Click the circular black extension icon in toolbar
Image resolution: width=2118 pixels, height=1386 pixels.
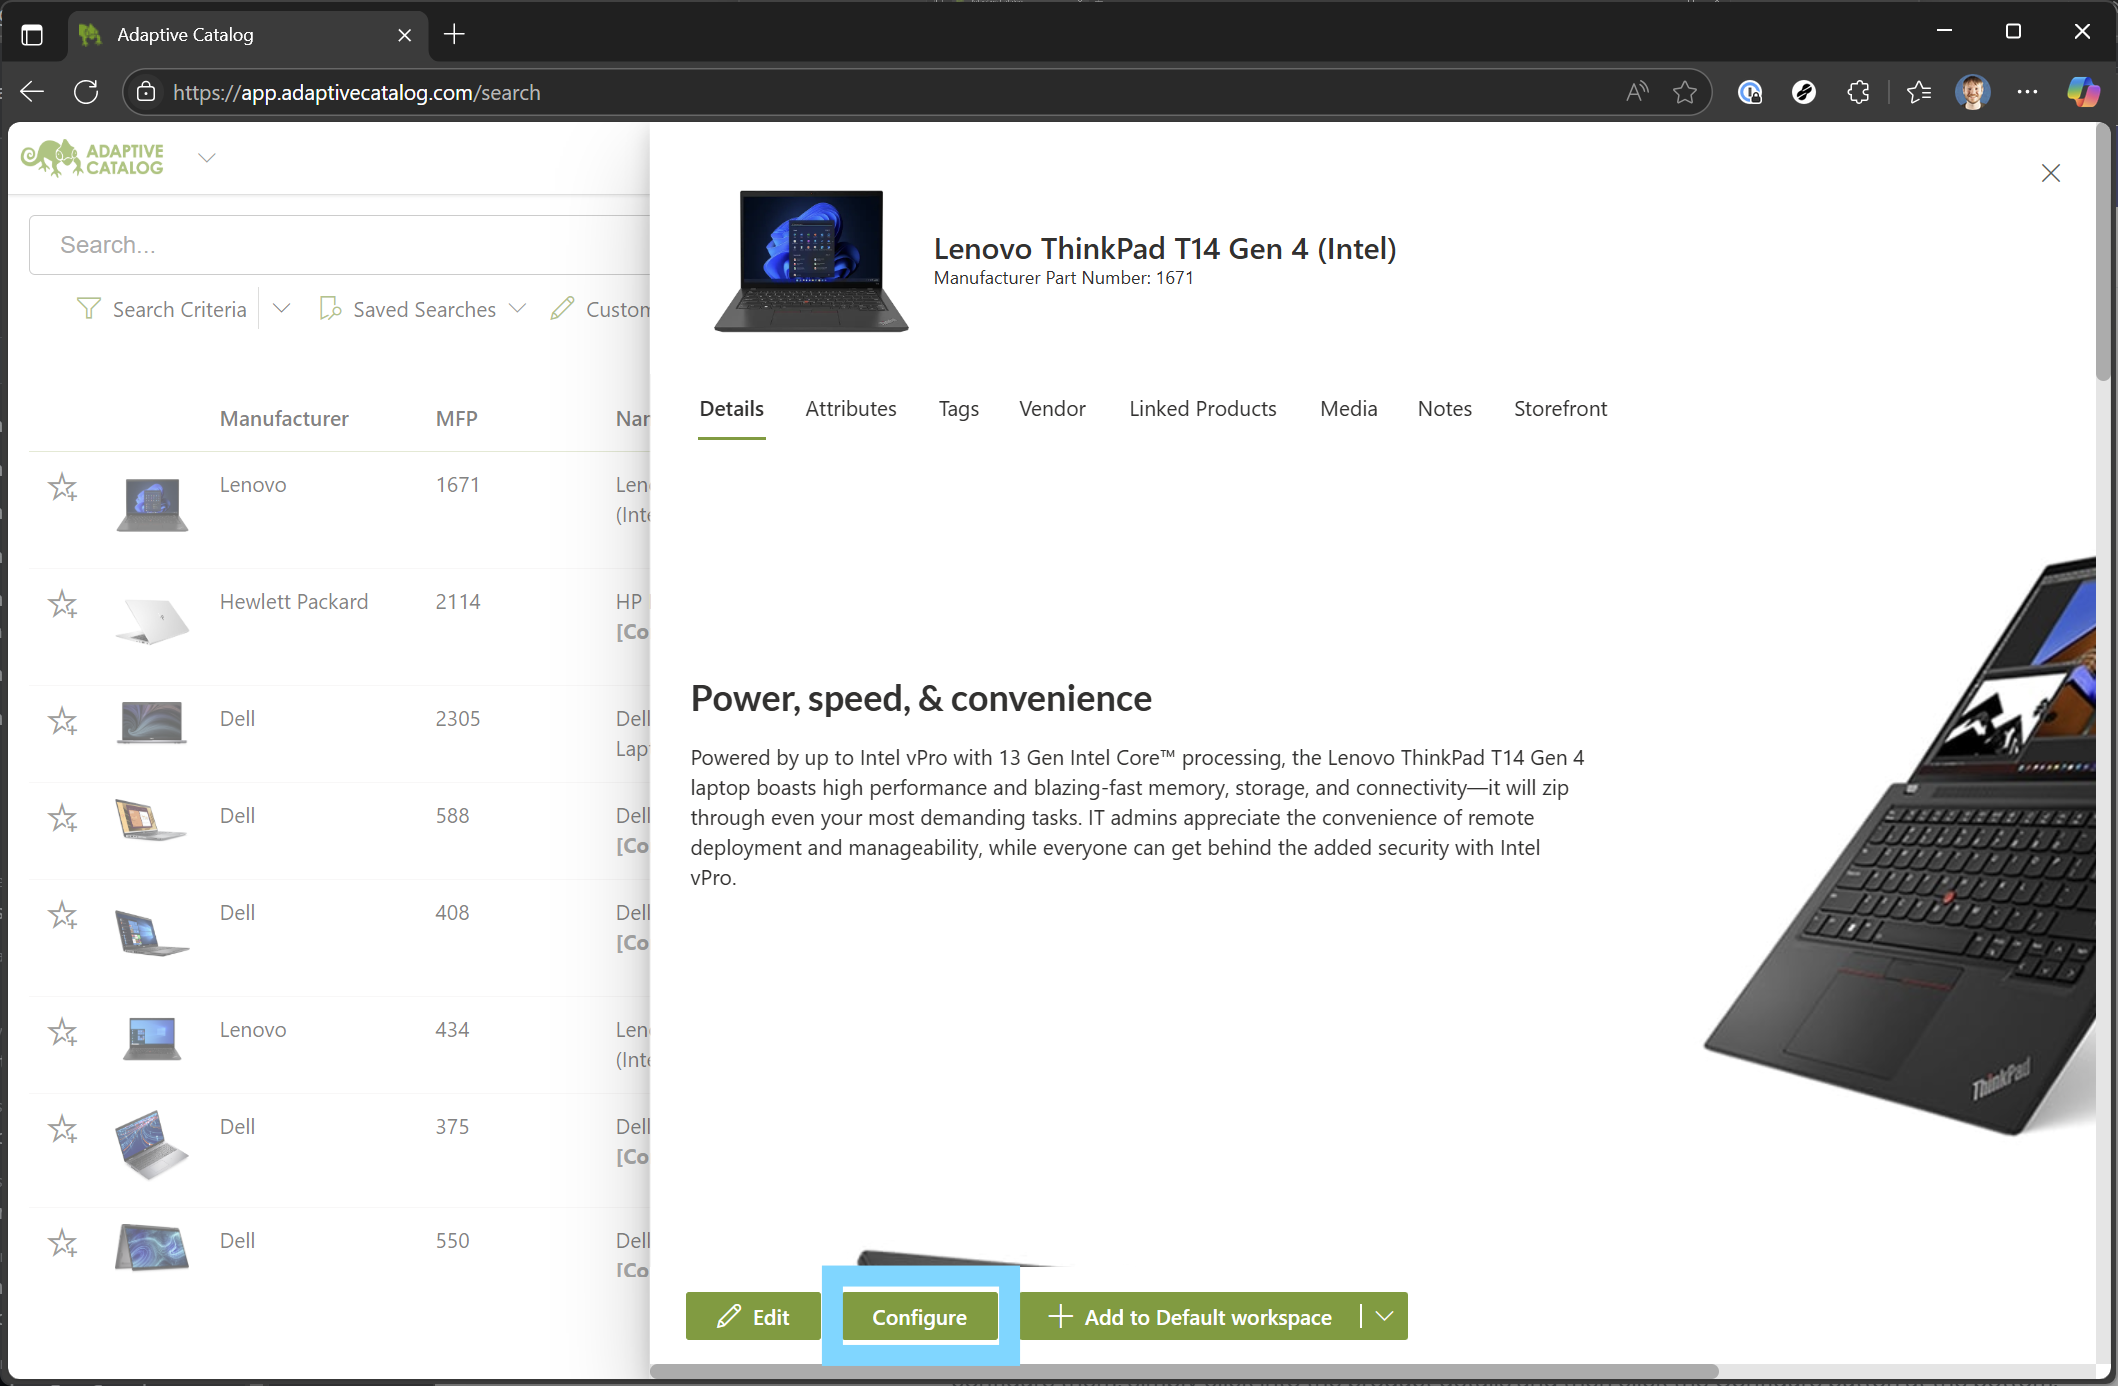[1804, 92]
